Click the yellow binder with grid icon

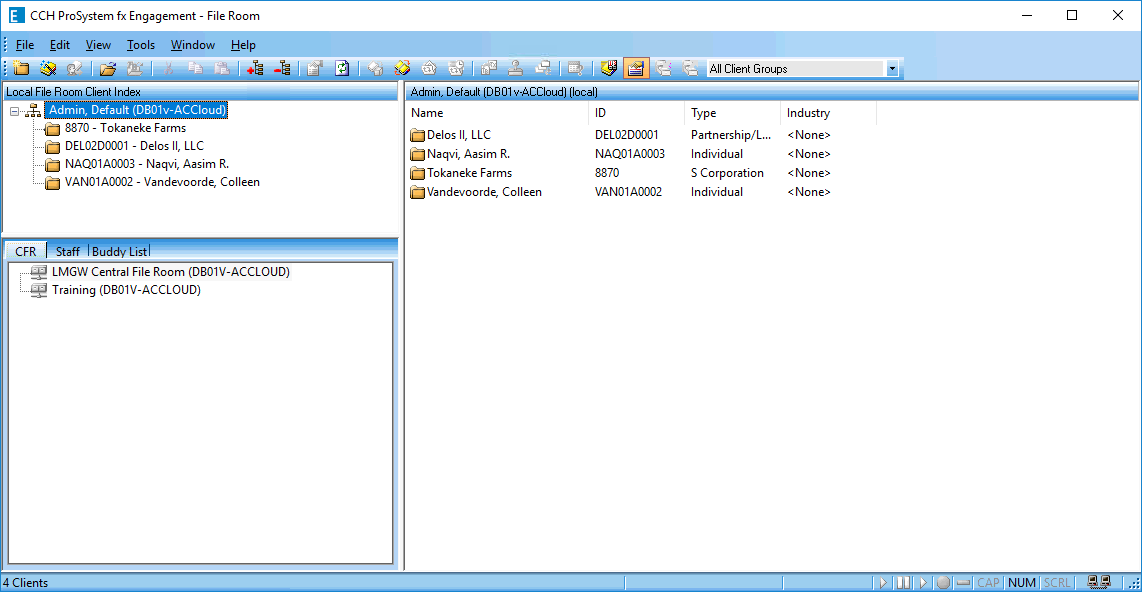pyautogui.click(x=609, y=68)
